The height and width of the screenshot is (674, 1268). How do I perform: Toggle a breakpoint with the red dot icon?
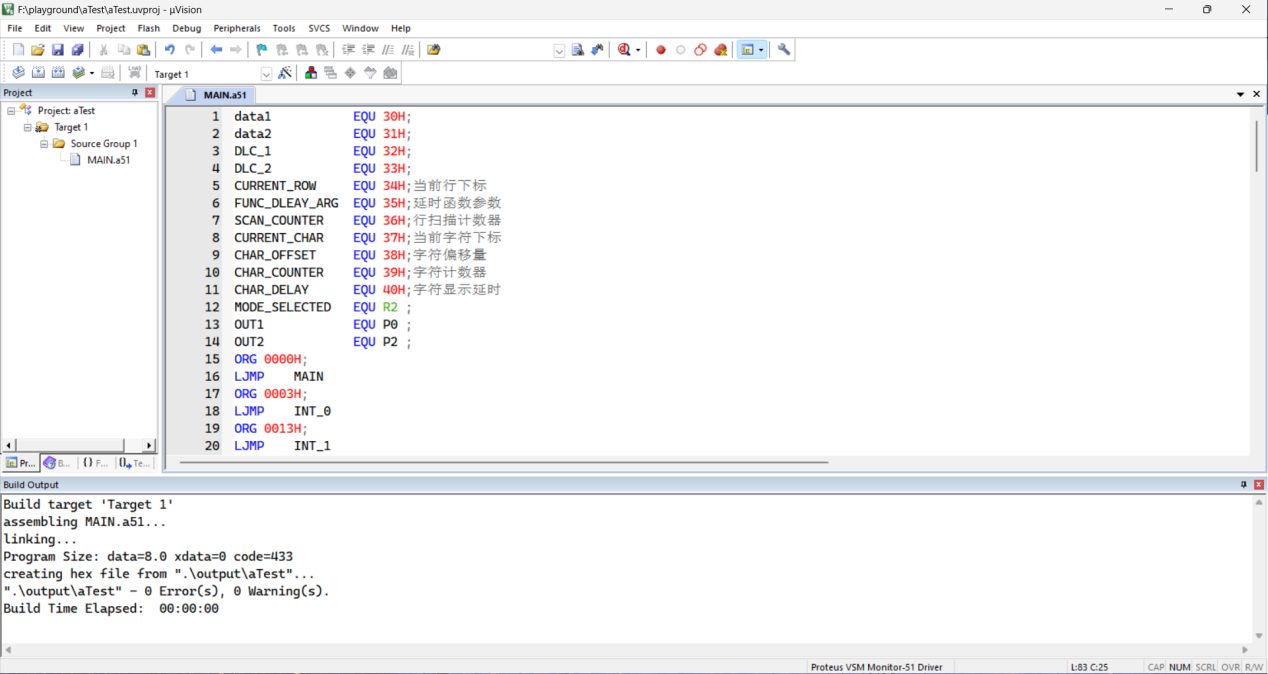(x=661, y=50)
